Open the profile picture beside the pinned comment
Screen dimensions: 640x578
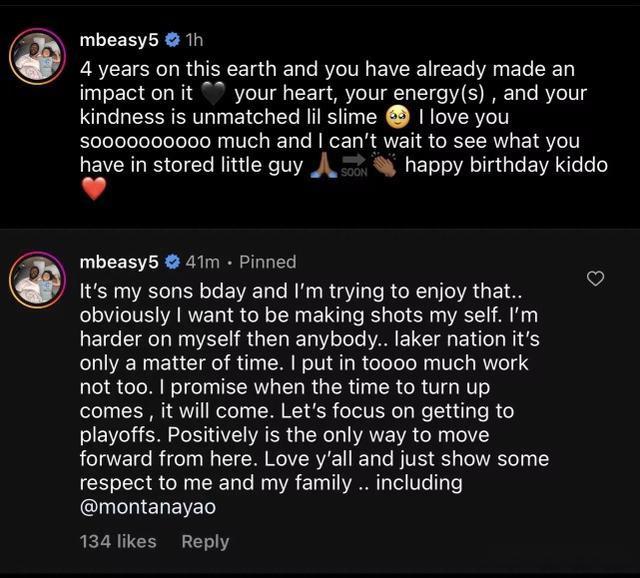38,283
